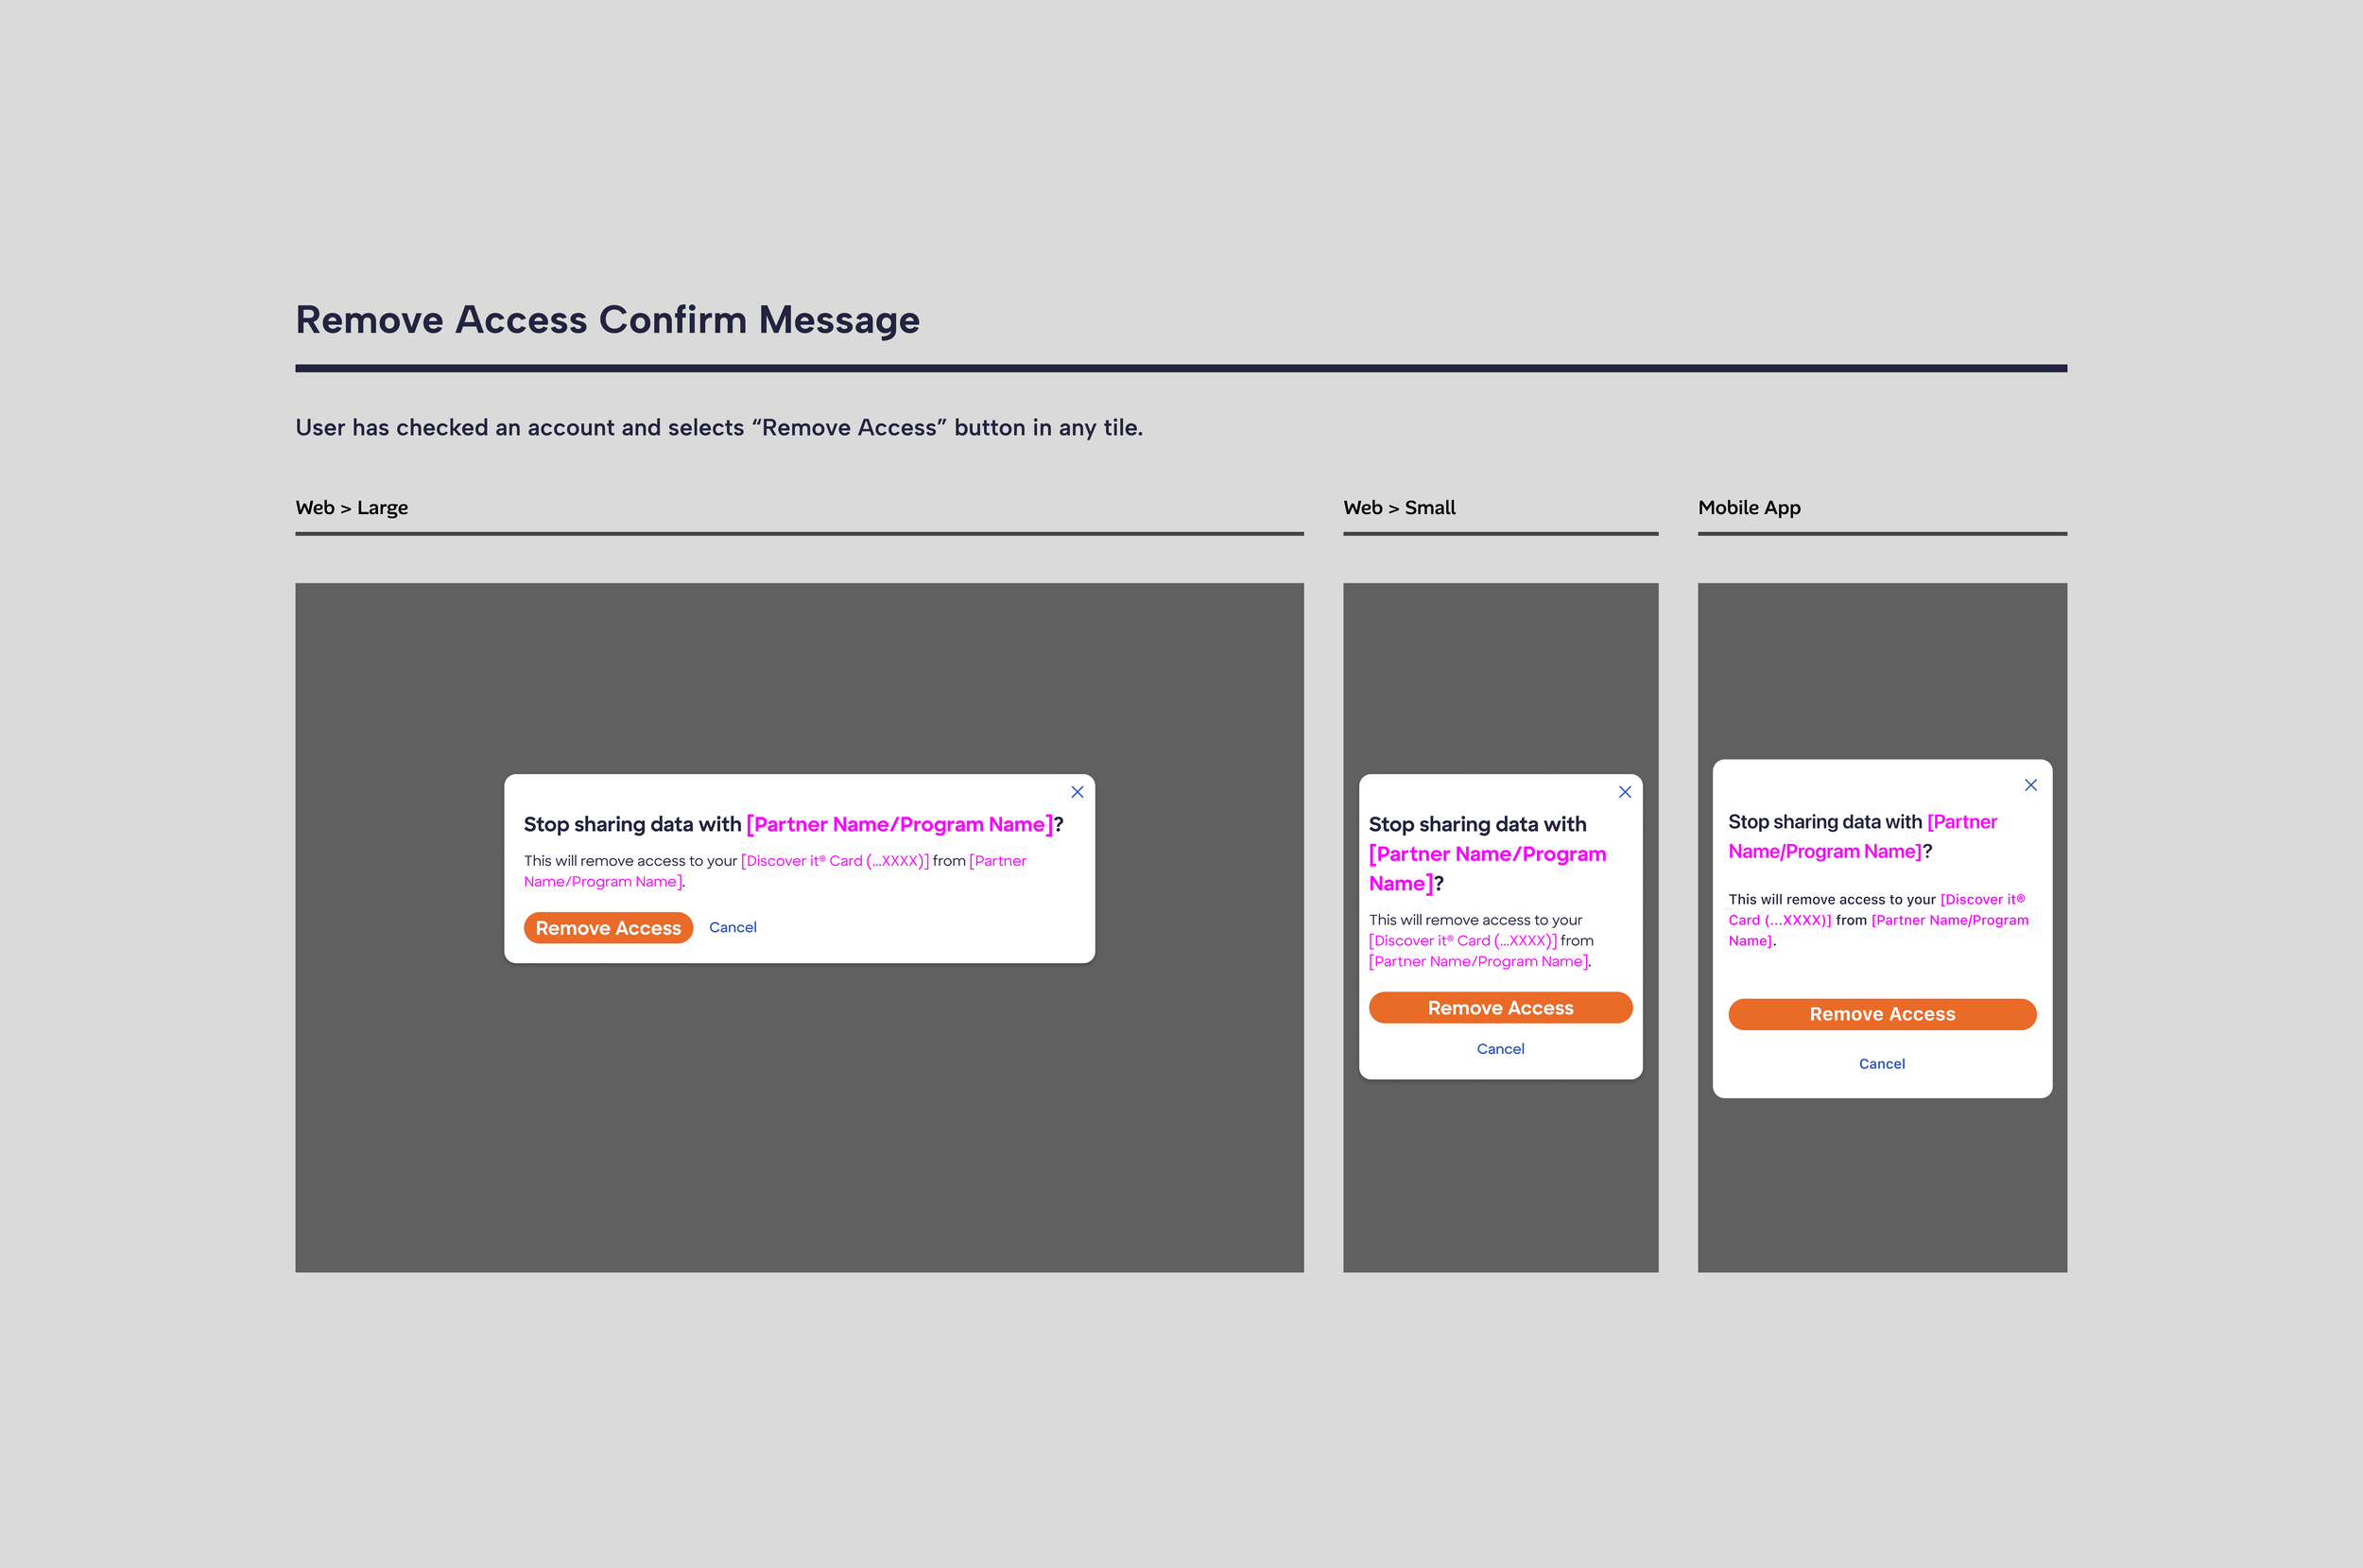Click Cancel in the Web Large dialog
The image size is (2363, 1568).
pyautogui.click(x=733, y=927)
